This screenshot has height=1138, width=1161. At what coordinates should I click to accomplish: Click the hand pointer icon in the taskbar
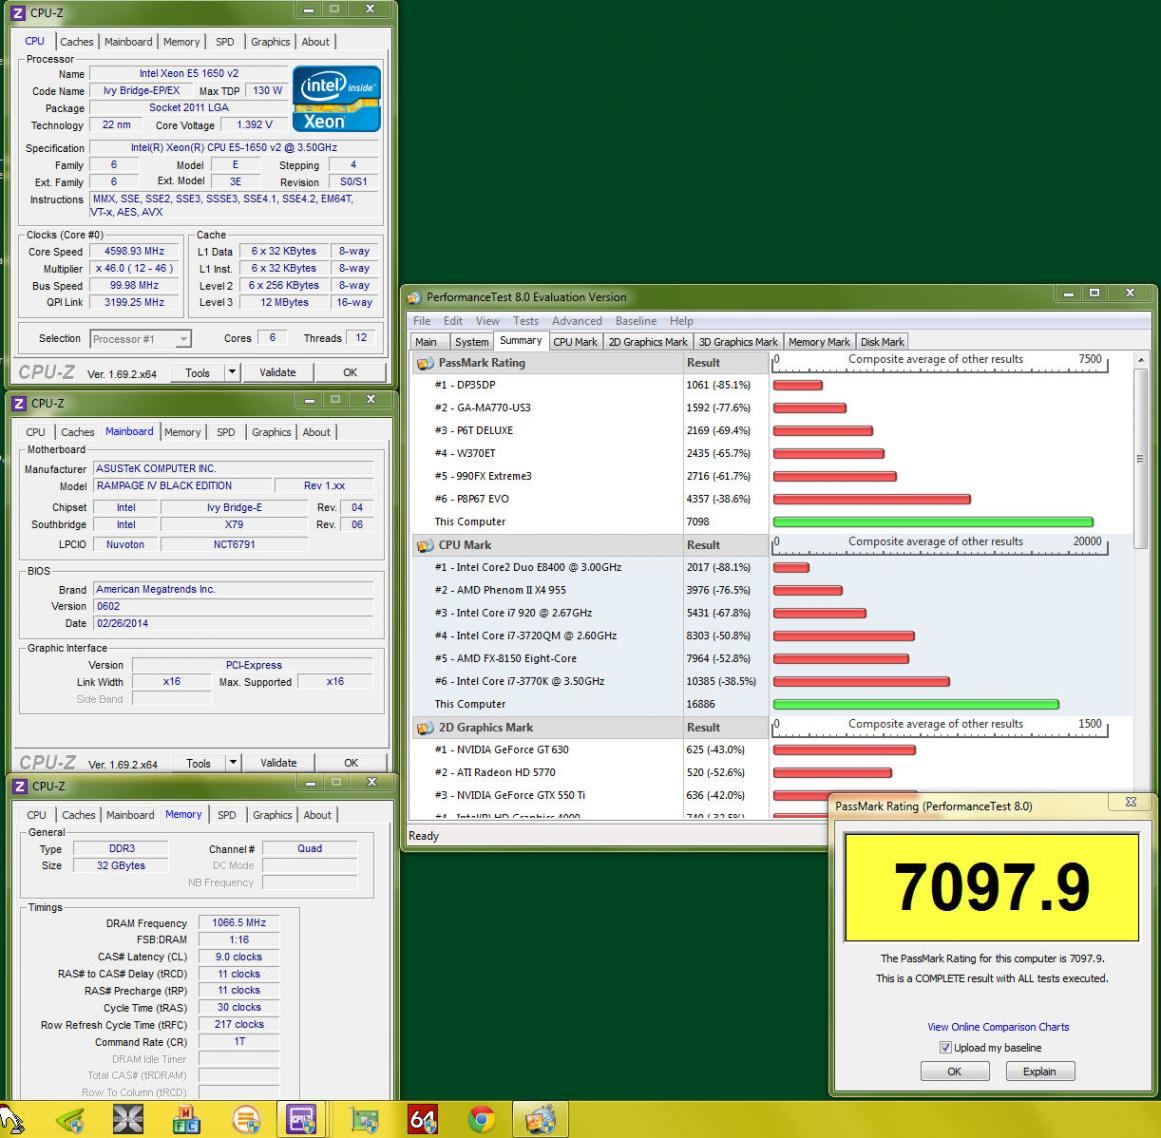click(12, 1119)
